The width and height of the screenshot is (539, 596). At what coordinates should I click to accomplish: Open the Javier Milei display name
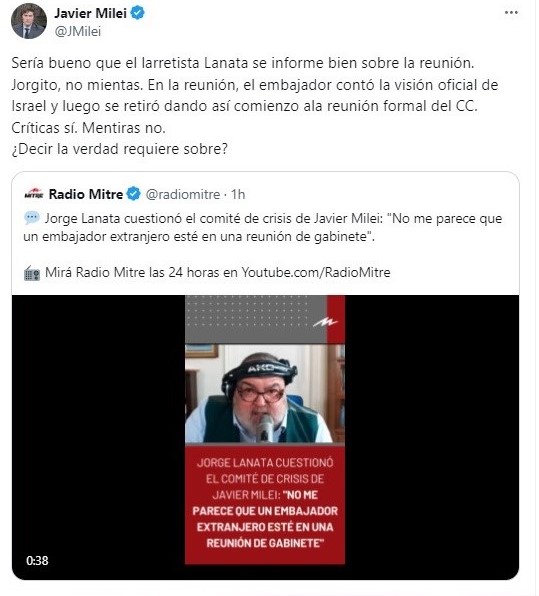(90, 13)
